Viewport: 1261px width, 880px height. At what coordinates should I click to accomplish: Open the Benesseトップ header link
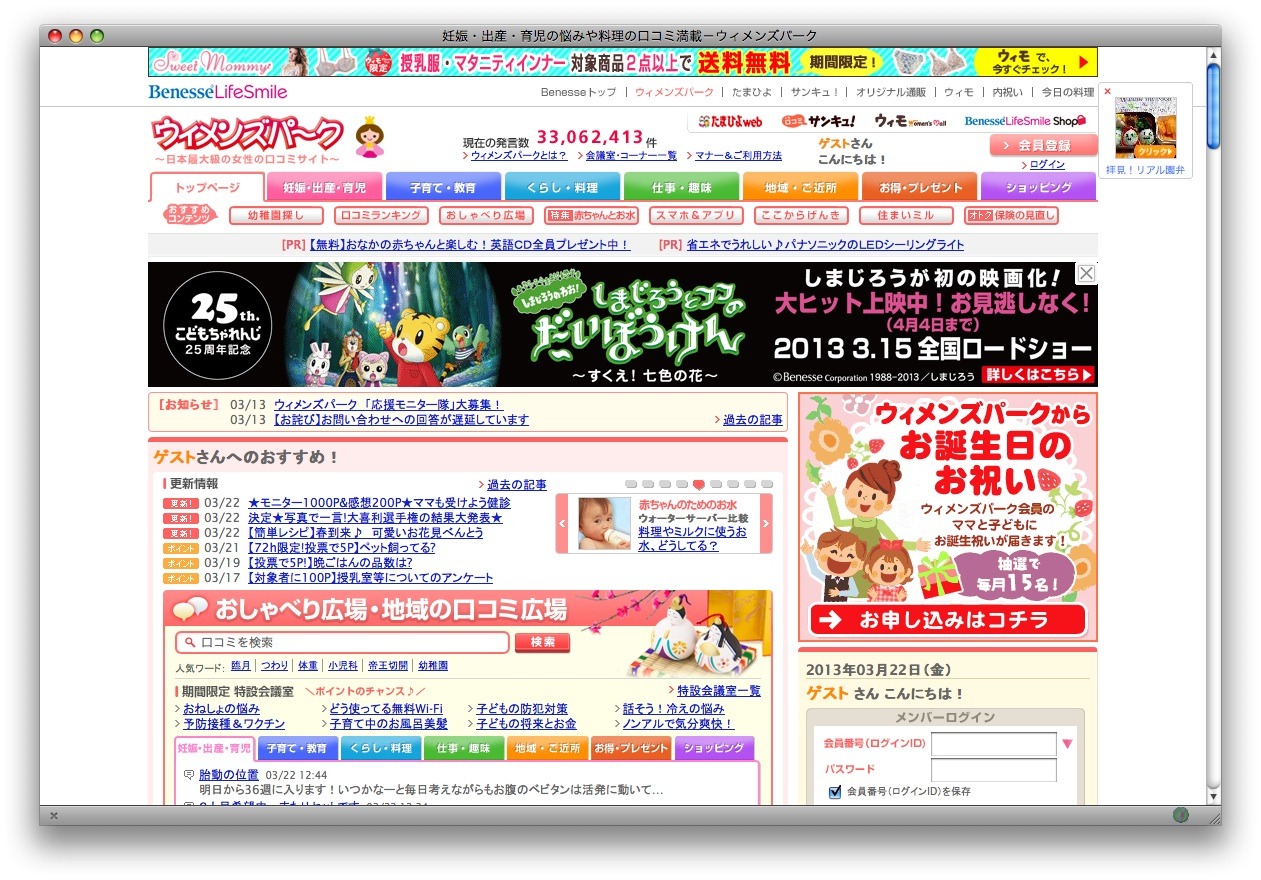[578, 92]
